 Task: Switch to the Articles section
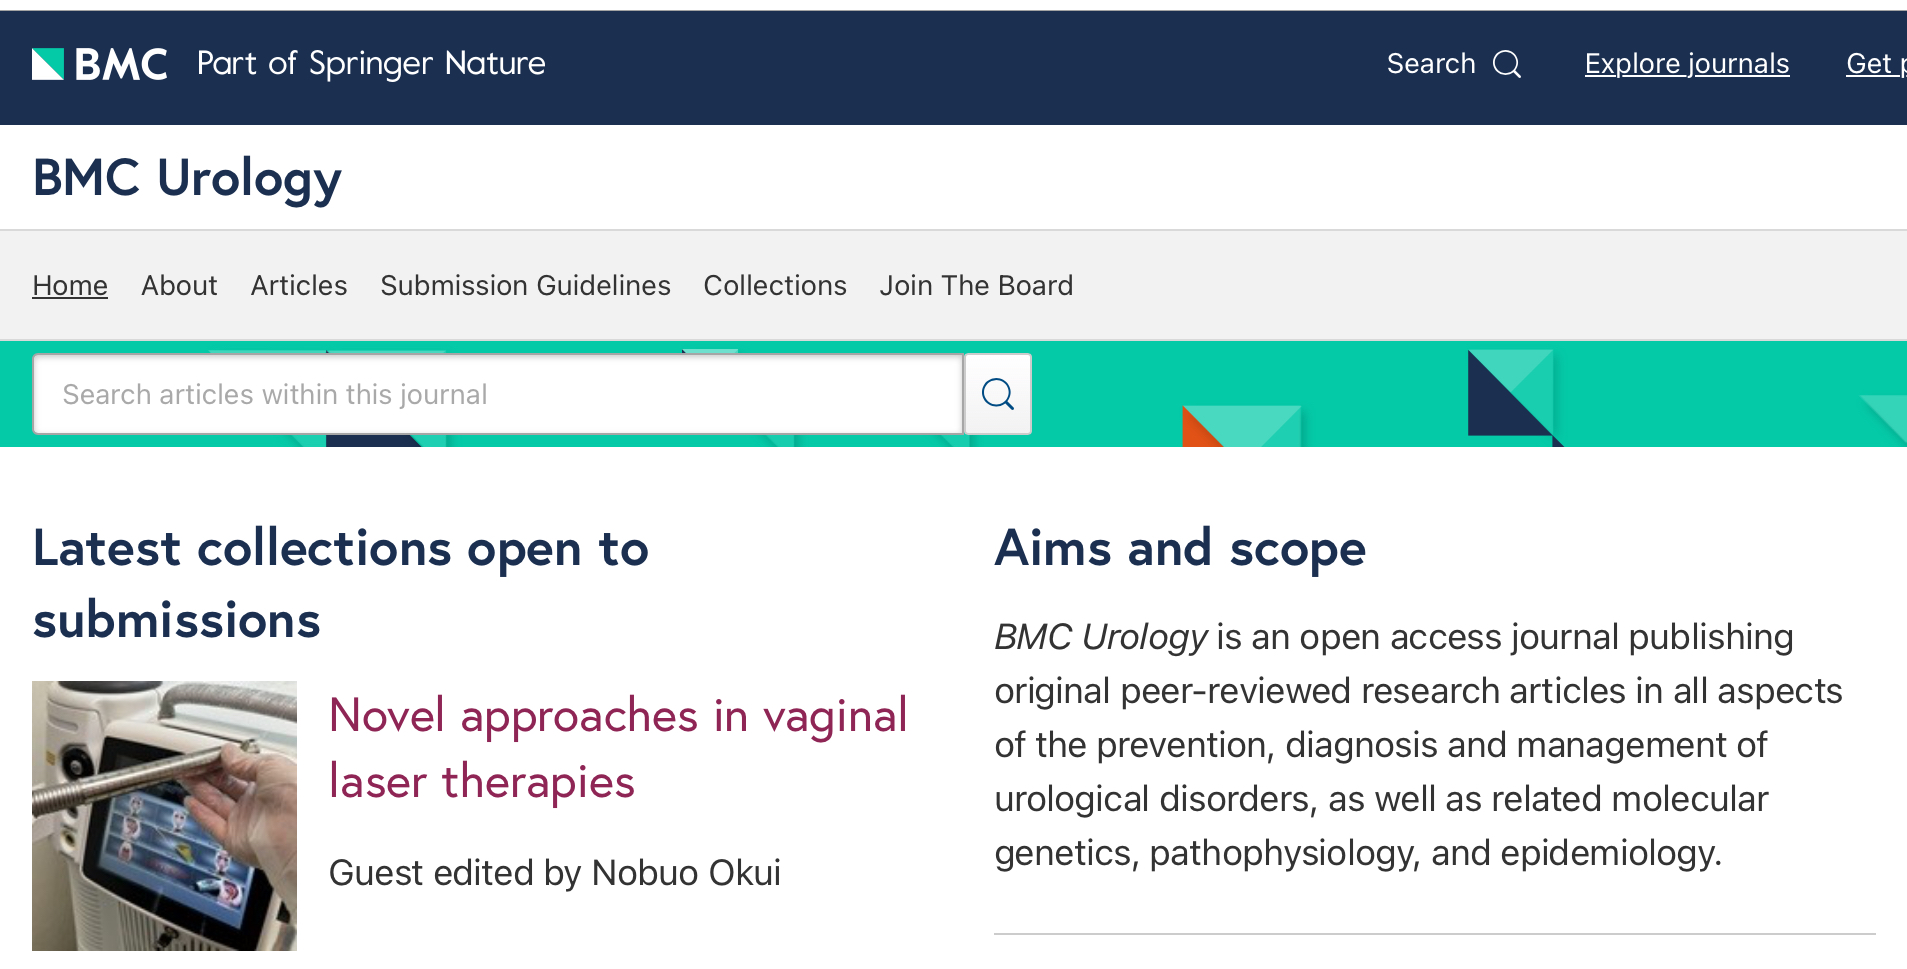tap(299, 286)
